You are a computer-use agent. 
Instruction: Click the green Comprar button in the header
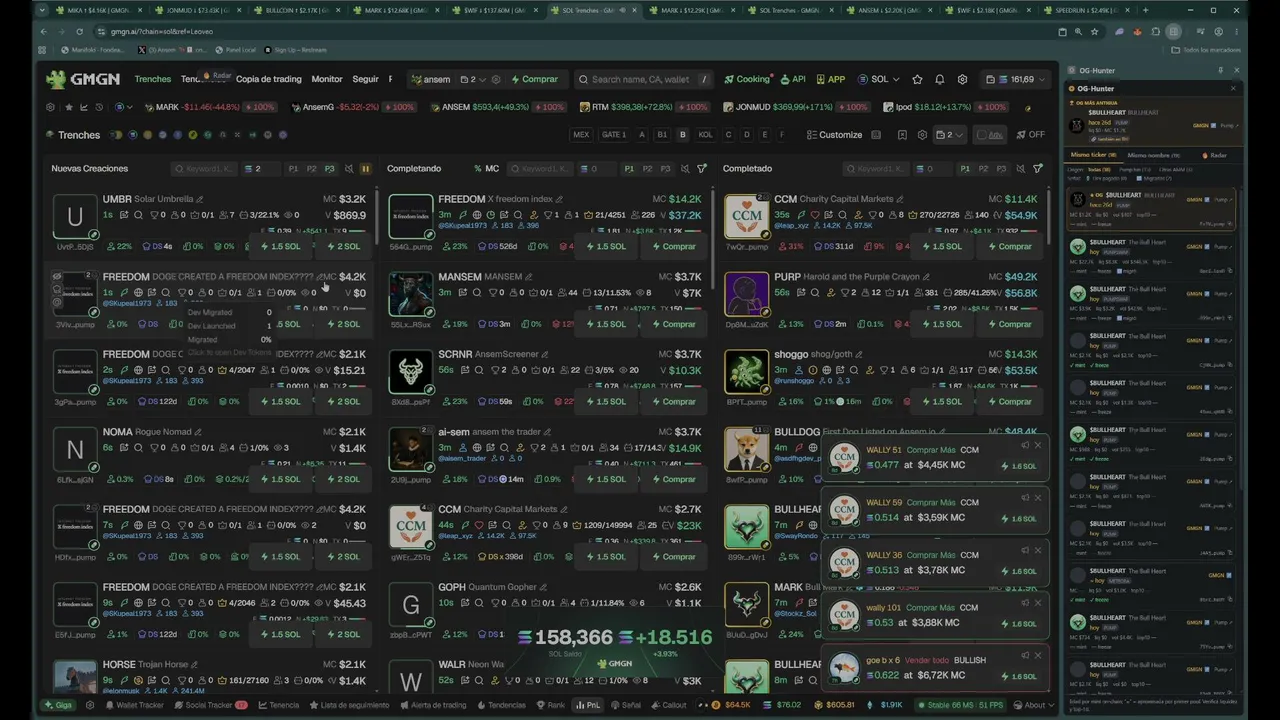click(x=534, y=79)
